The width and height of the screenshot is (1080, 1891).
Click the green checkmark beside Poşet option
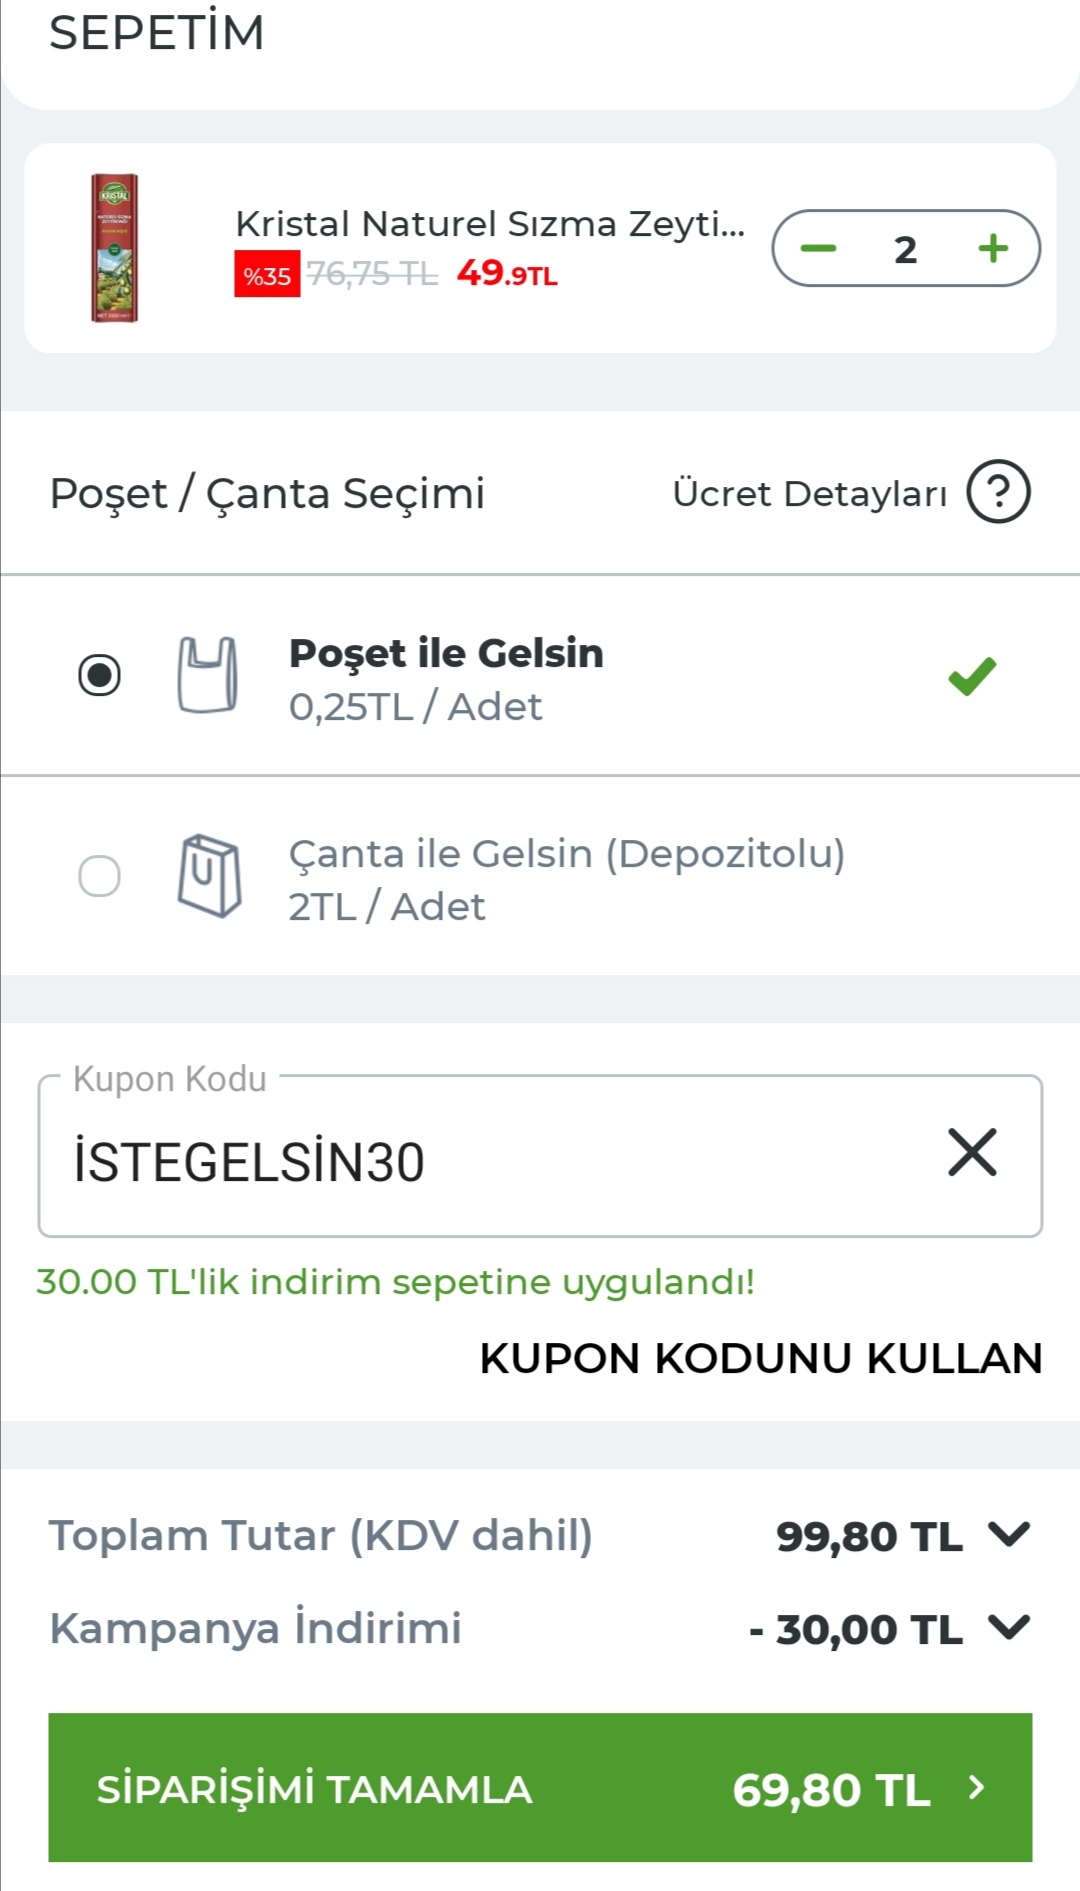(x=972, y=677)
